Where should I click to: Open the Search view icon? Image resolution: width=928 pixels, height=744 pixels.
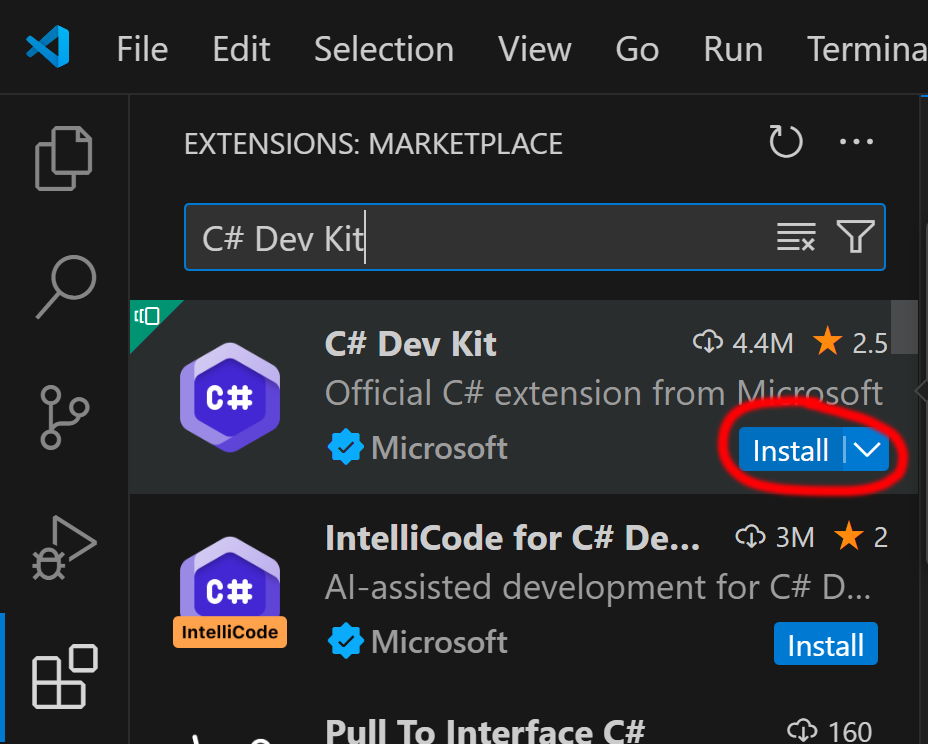66,287
